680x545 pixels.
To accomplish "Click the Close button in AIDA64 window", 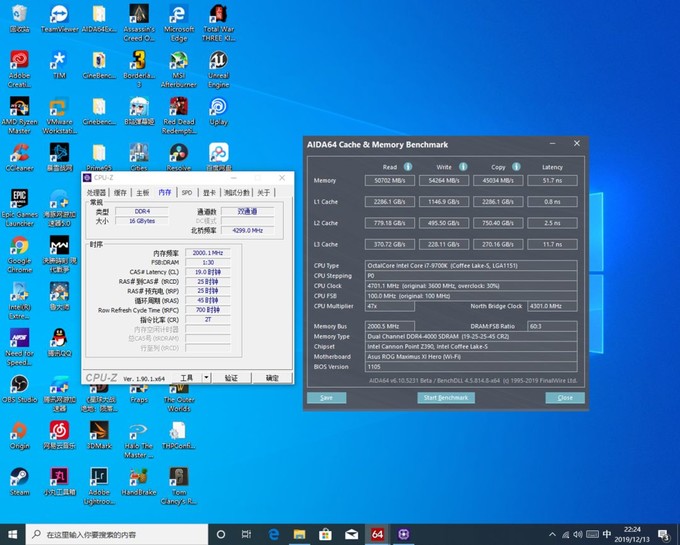I will coord(565,398).
